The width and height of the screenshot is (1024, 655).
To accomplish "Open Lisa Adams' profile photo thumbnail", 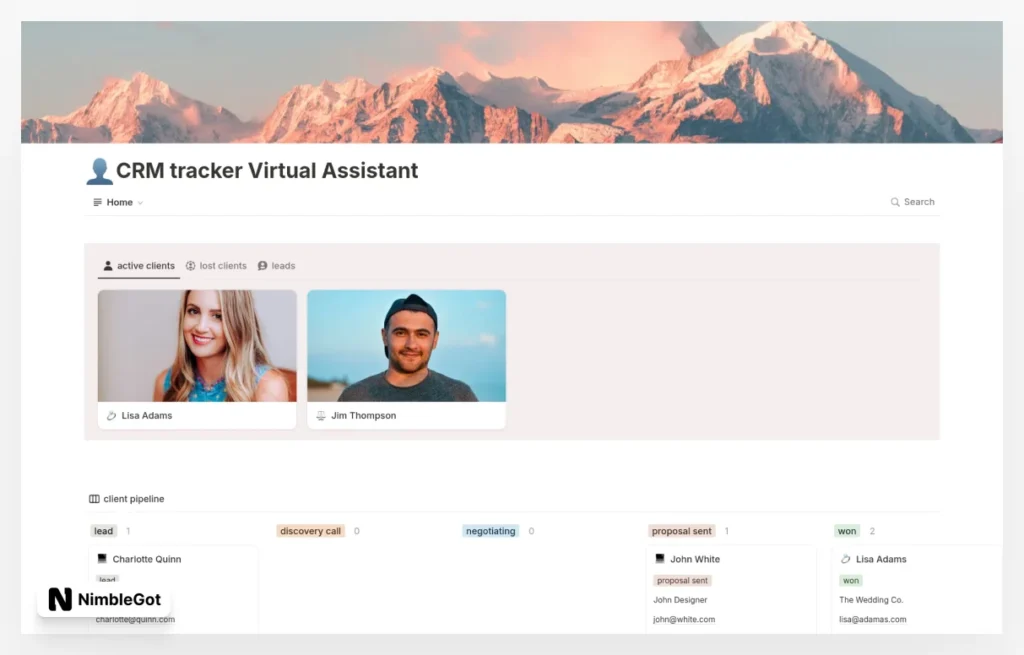I will pos(196,345).
